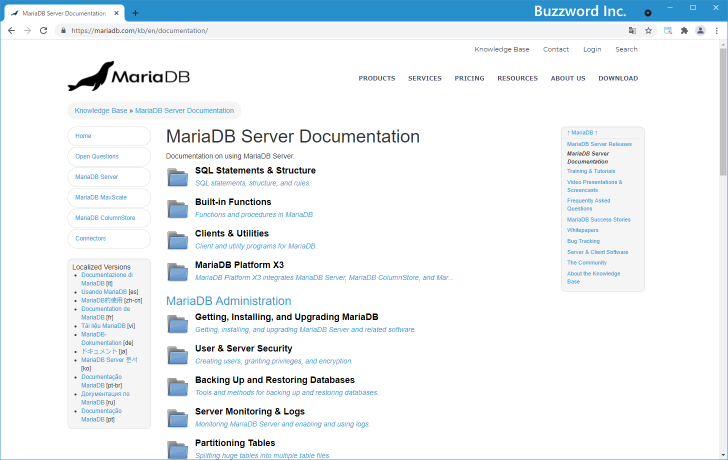Click the Login link at top
728x460 pixels.
pyautogui.click(x=592, y=49)
